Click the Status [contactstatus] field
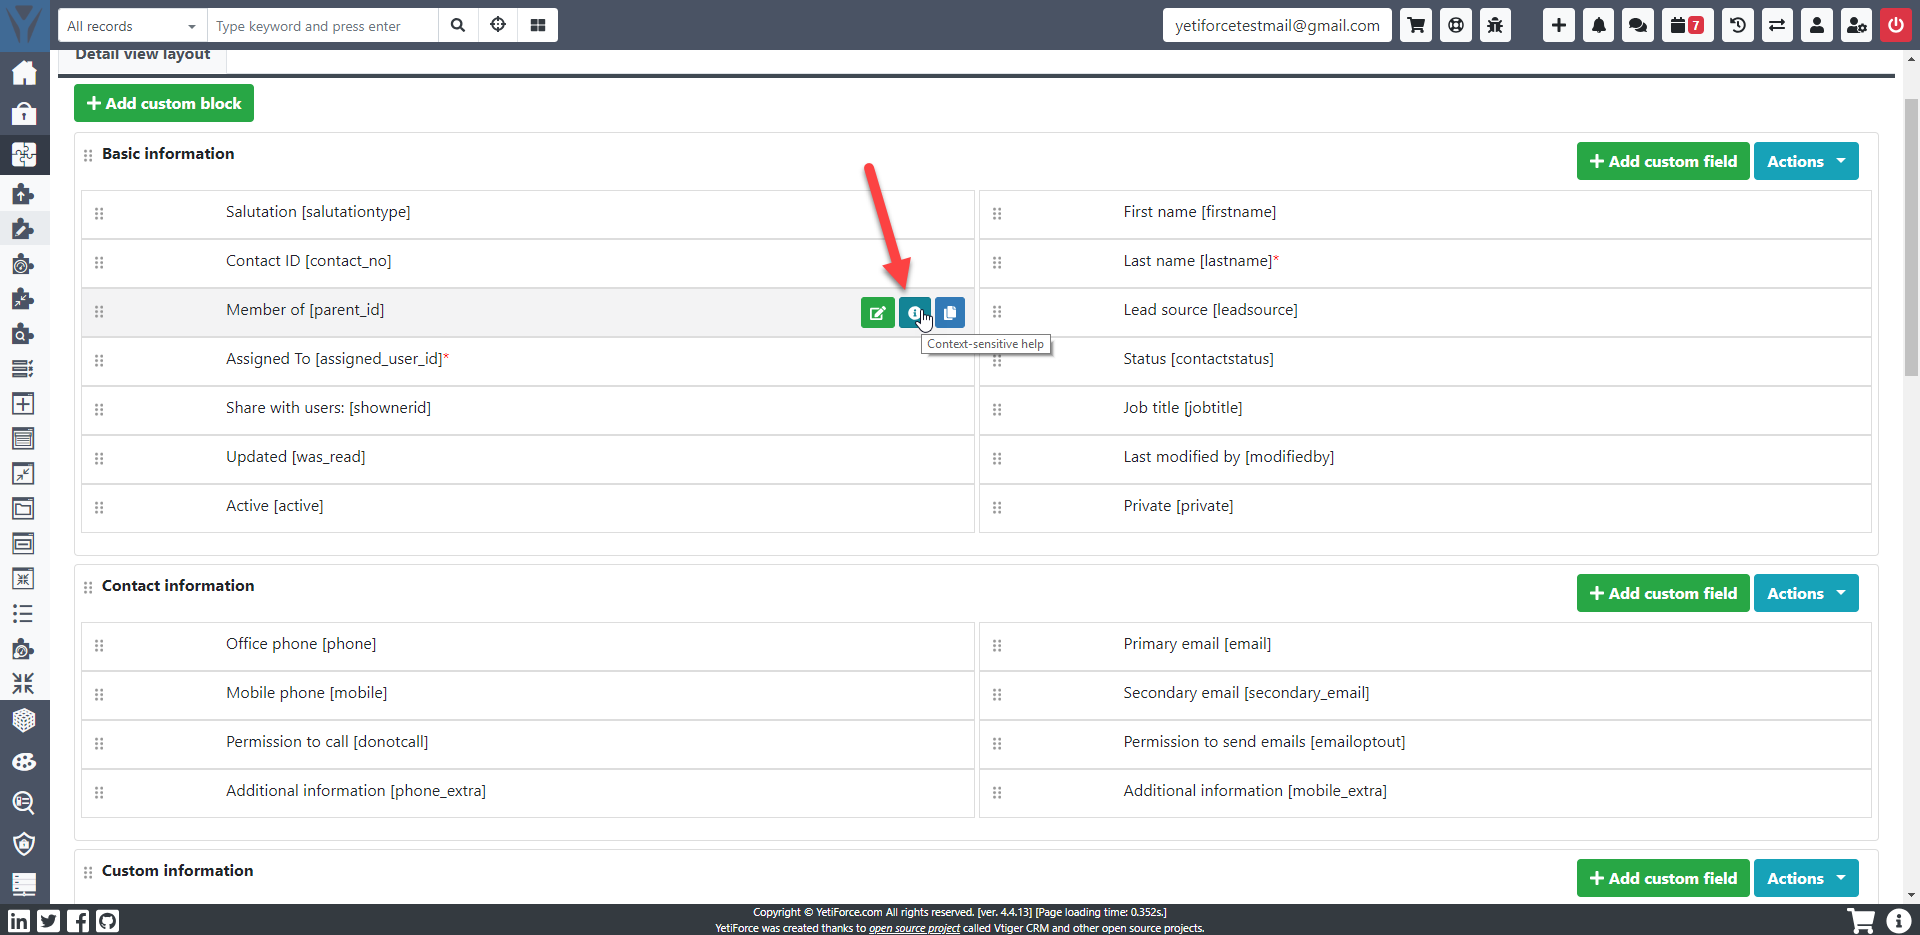 (1425, 360)
